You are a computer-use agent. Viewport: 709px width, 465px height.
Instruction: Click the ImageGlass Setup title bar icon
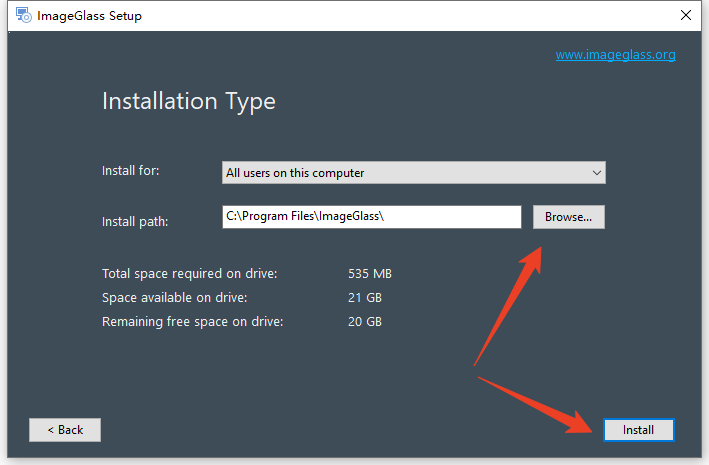point(24,15)
